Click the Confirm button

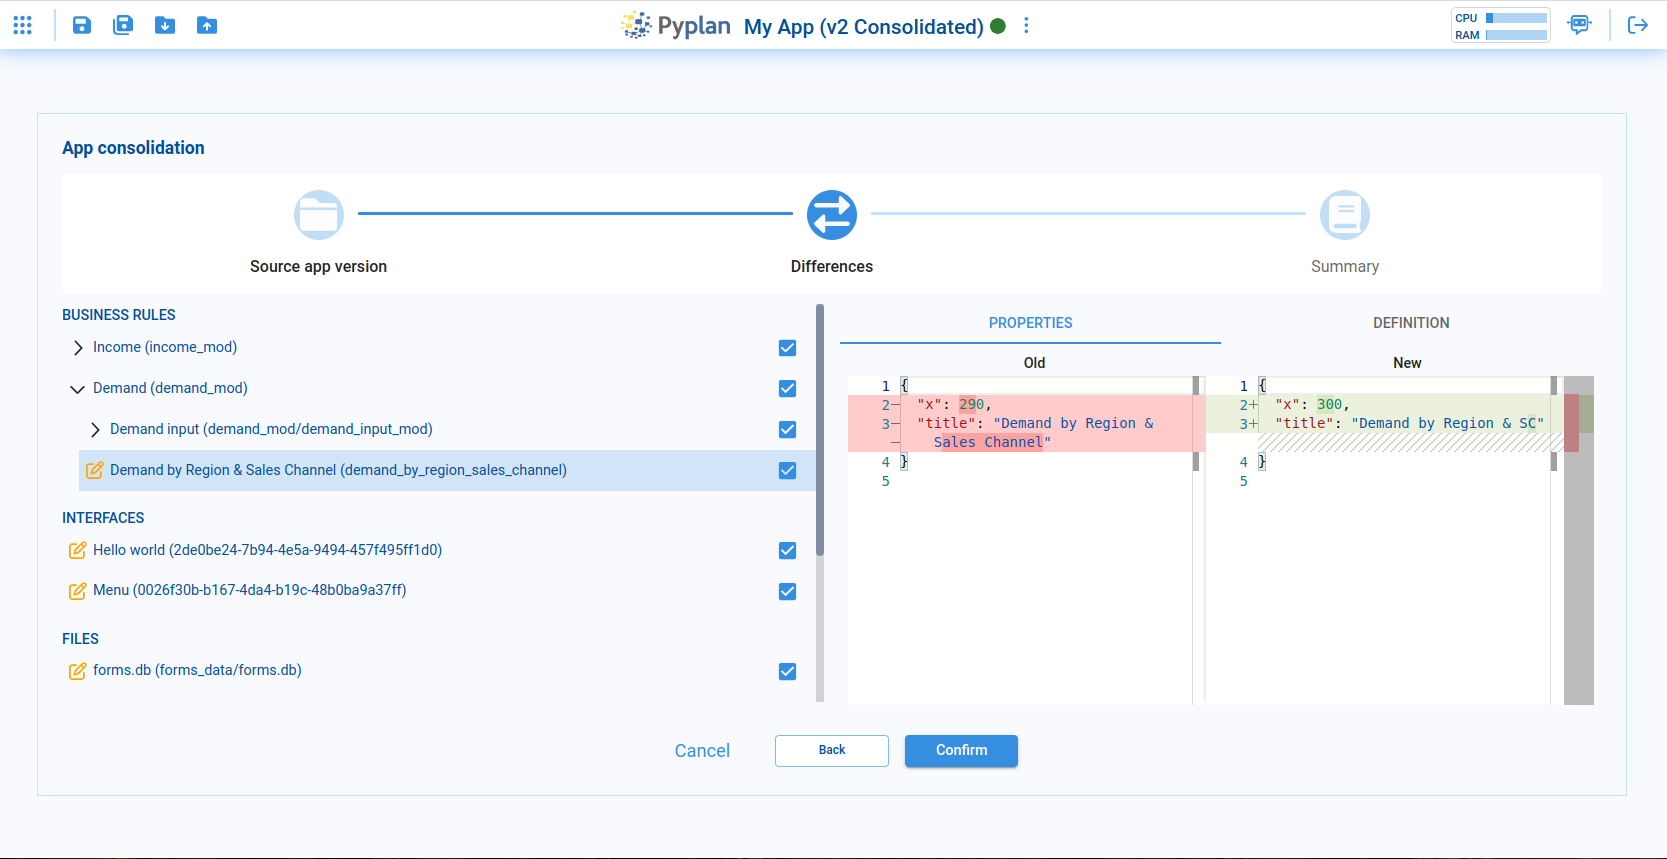(x=961, y=751)
